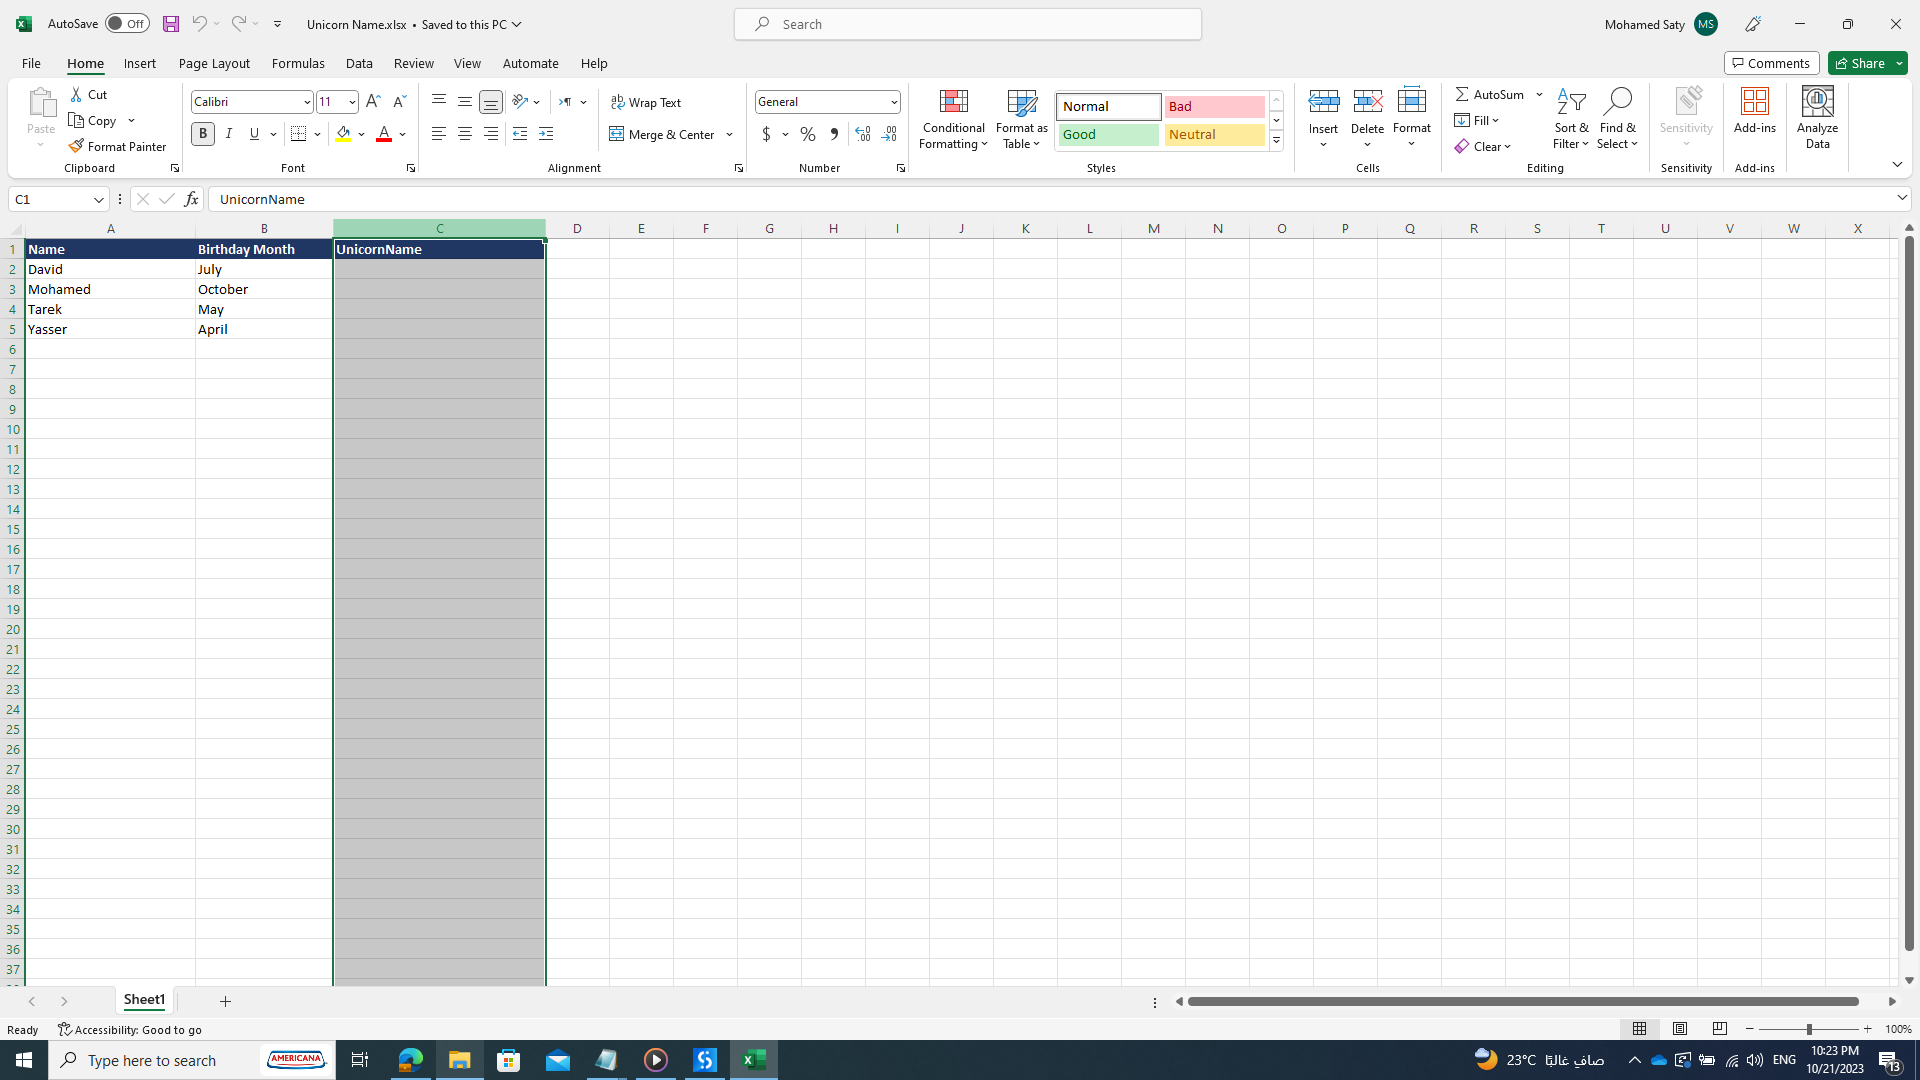Open the Formulas ribbon tab
1920x1080 pixels.
298,63
